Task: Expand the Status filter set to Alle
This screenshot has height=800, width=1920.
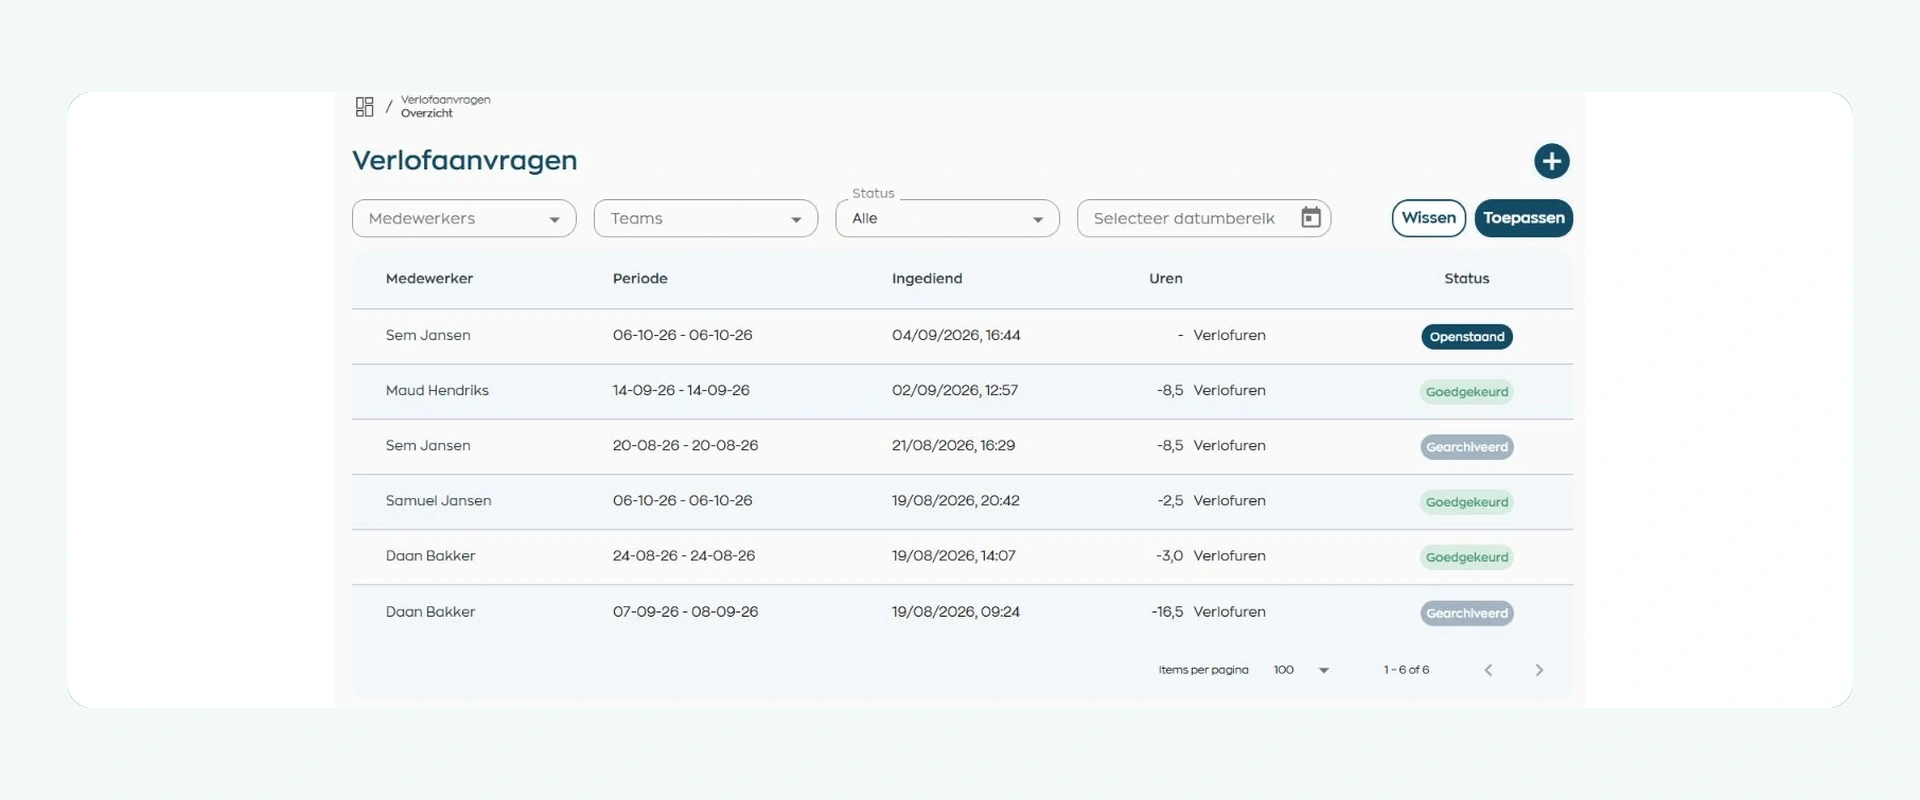Action: point(947,218)
